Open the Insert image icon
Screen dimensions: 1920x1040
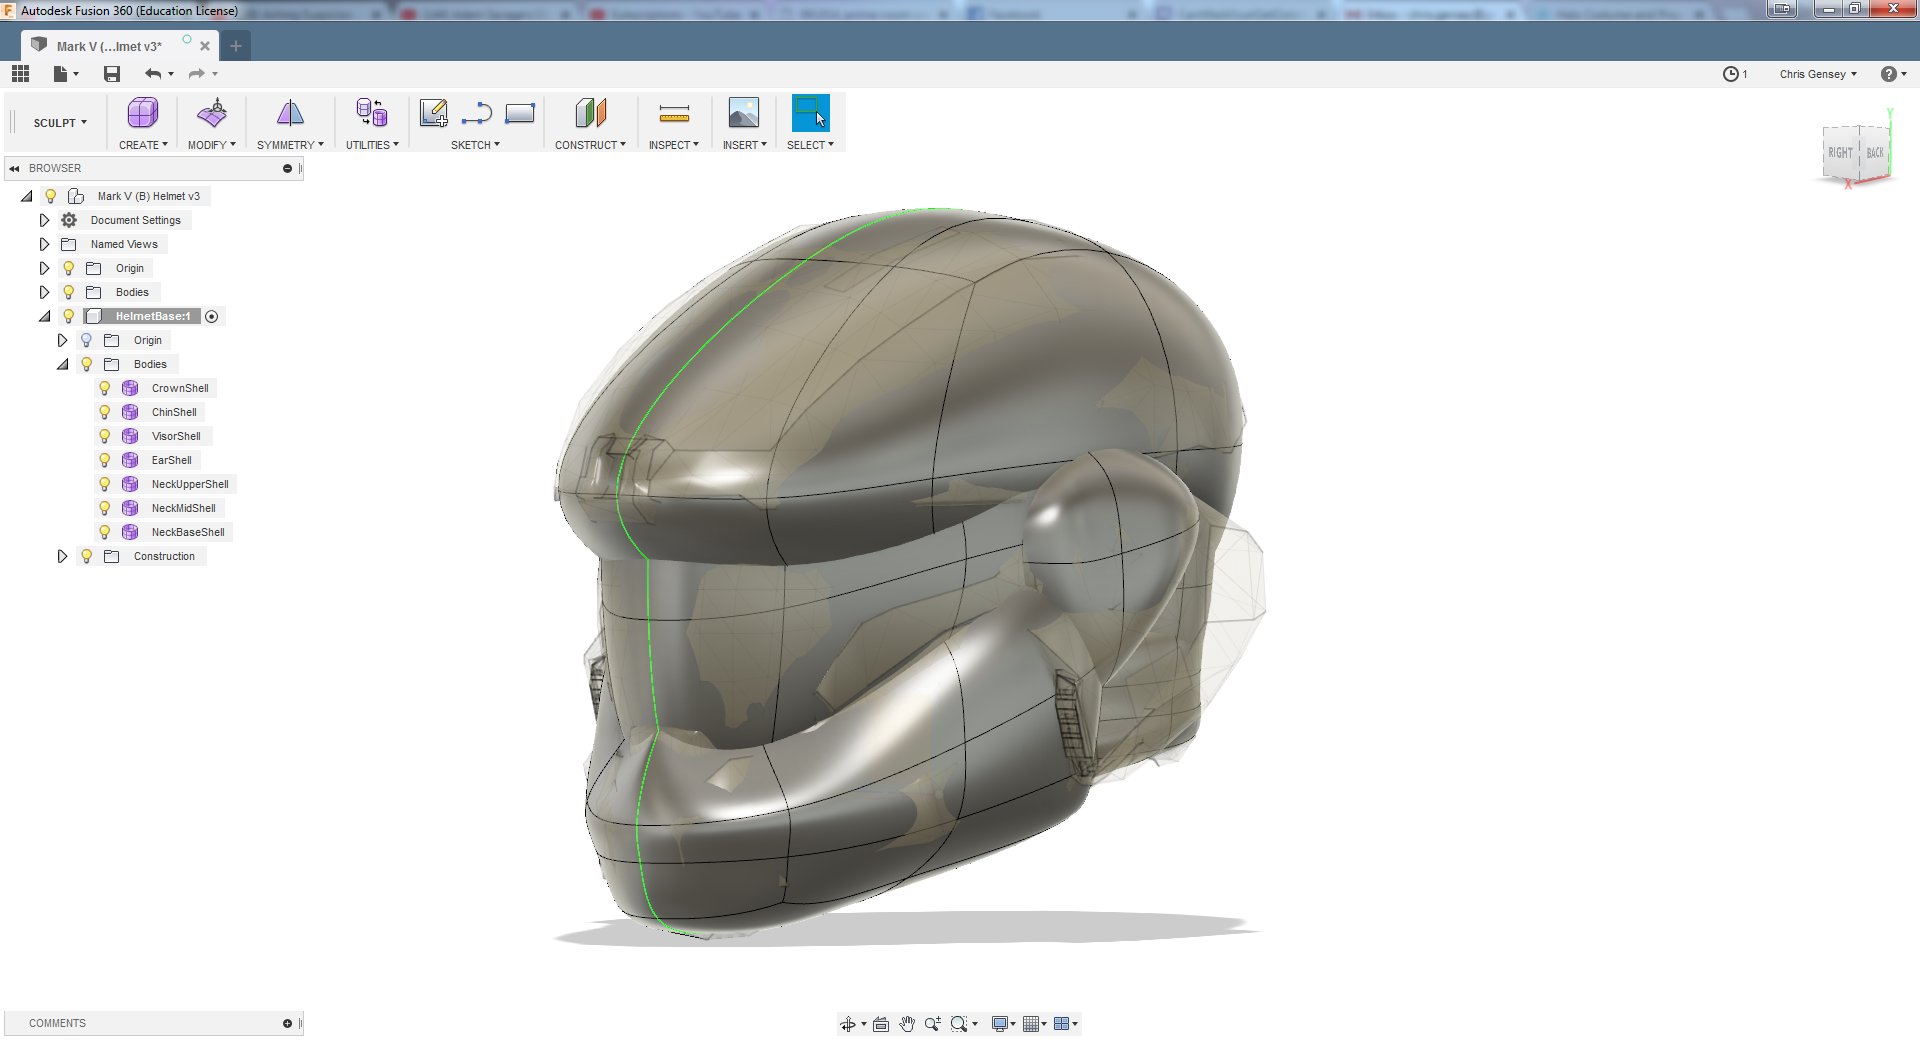click(x=744, y=113)
